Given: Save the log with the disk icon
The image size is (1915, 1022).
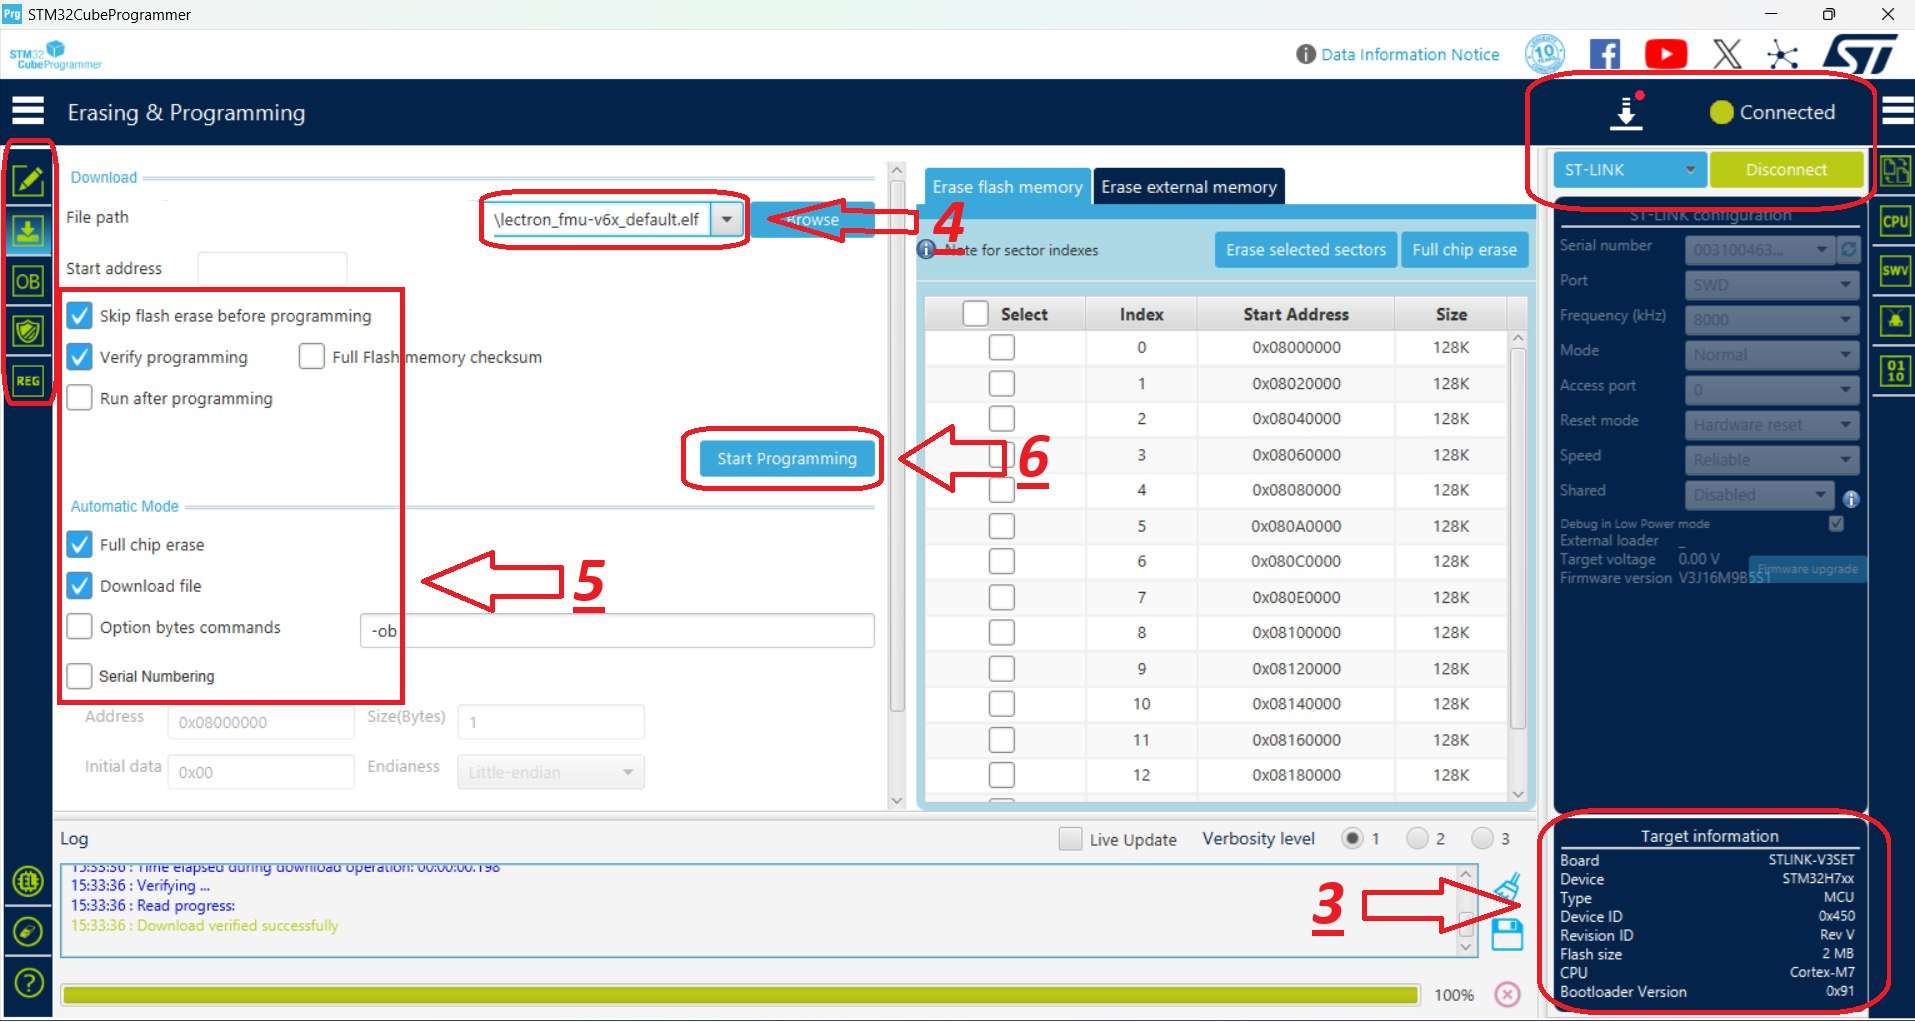Looking at the screenshot, I should [x=1507, y=935].
